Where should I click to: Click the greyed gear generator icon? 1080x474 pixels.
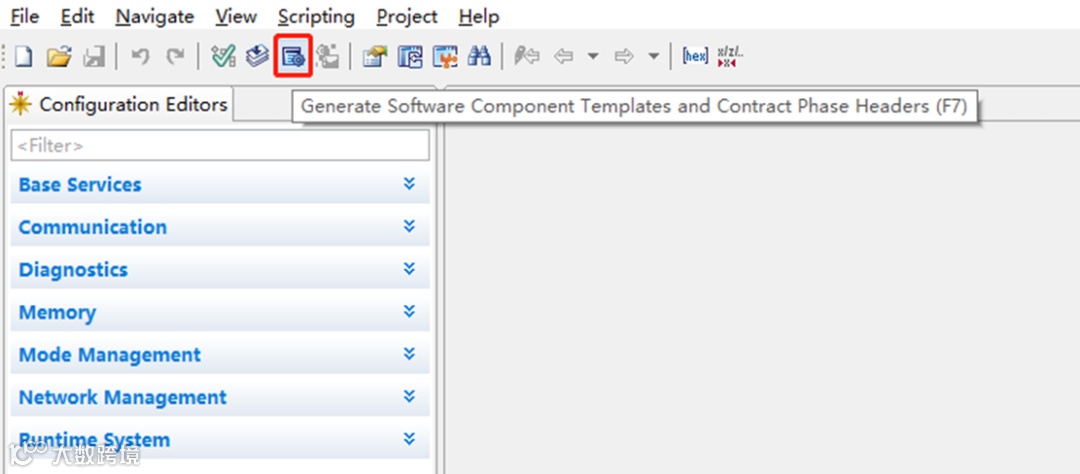(x=328, y=56)
